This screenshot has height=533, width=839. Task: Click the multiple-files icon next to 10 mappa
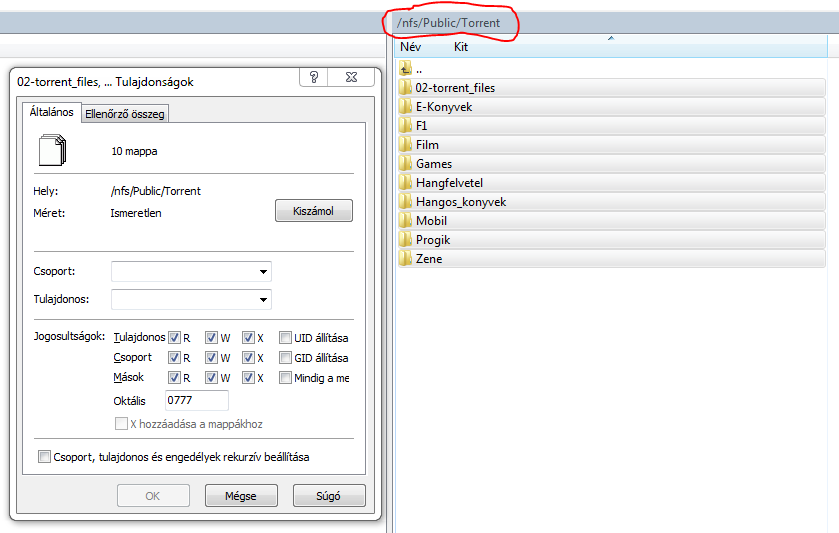[x=52, y=150]
